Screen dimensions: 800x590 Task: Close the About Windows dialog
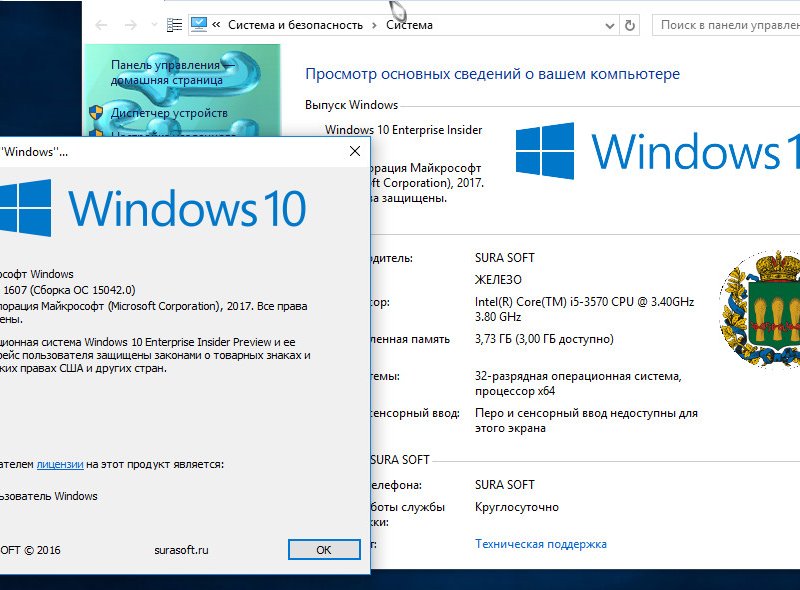[355, 151]
